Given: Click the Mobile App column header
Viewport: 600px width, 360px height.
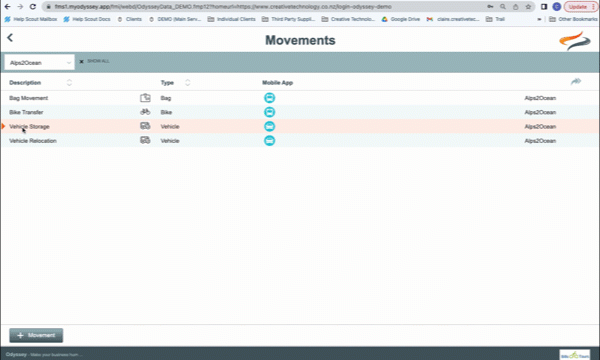Looking at the screenshot, I should 277,83.
